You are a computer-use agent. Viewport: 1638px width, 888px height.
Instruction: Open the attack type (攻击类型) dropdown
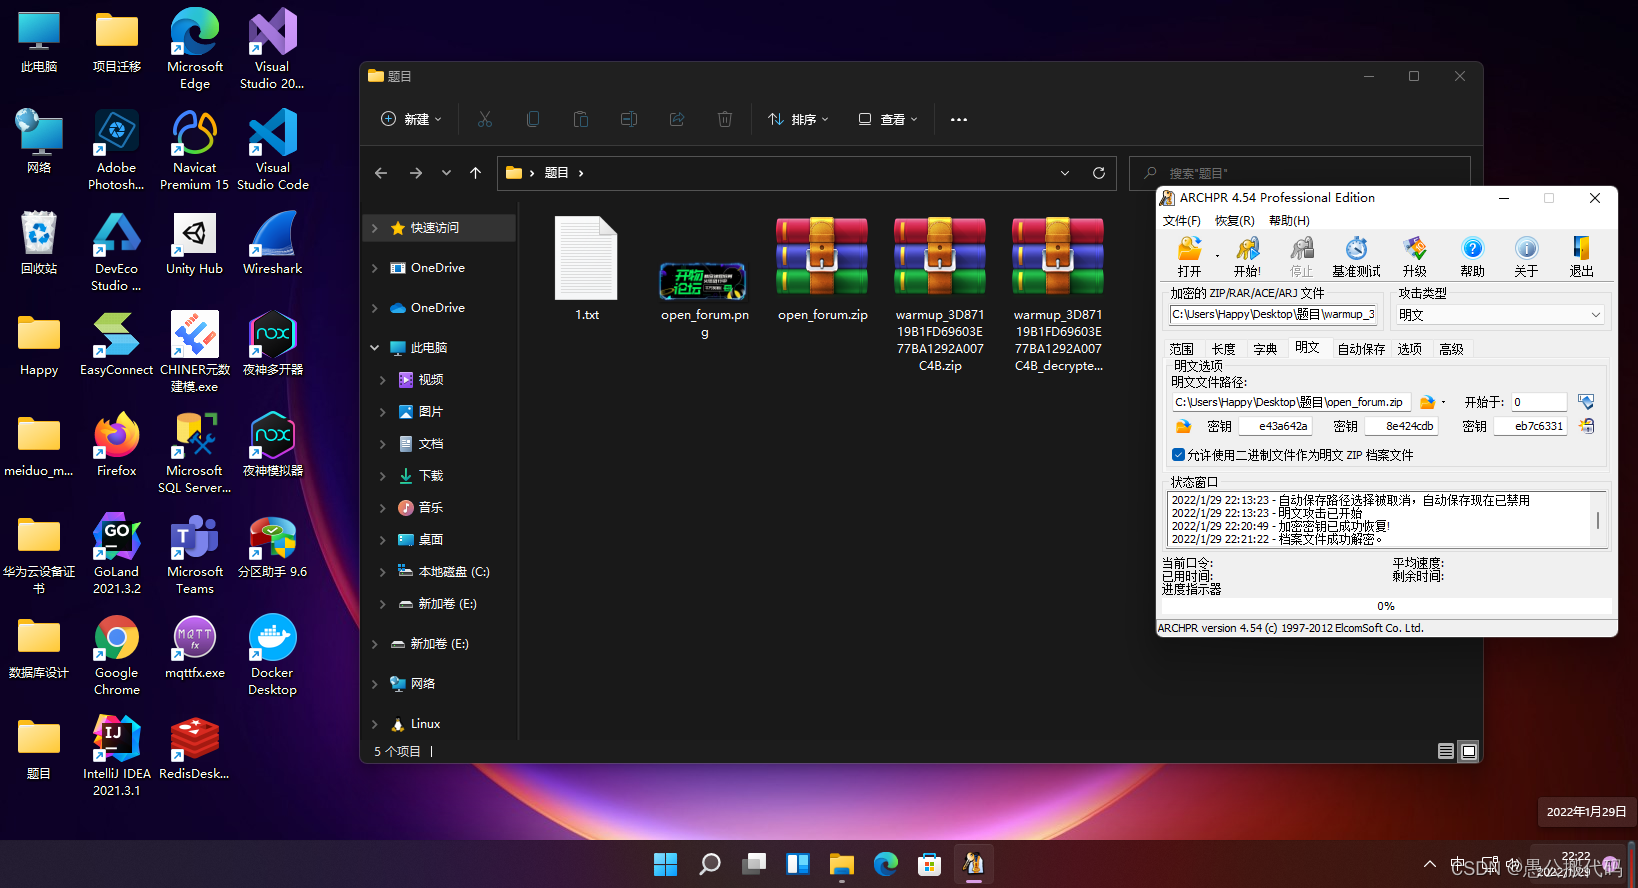point(1499,315)
